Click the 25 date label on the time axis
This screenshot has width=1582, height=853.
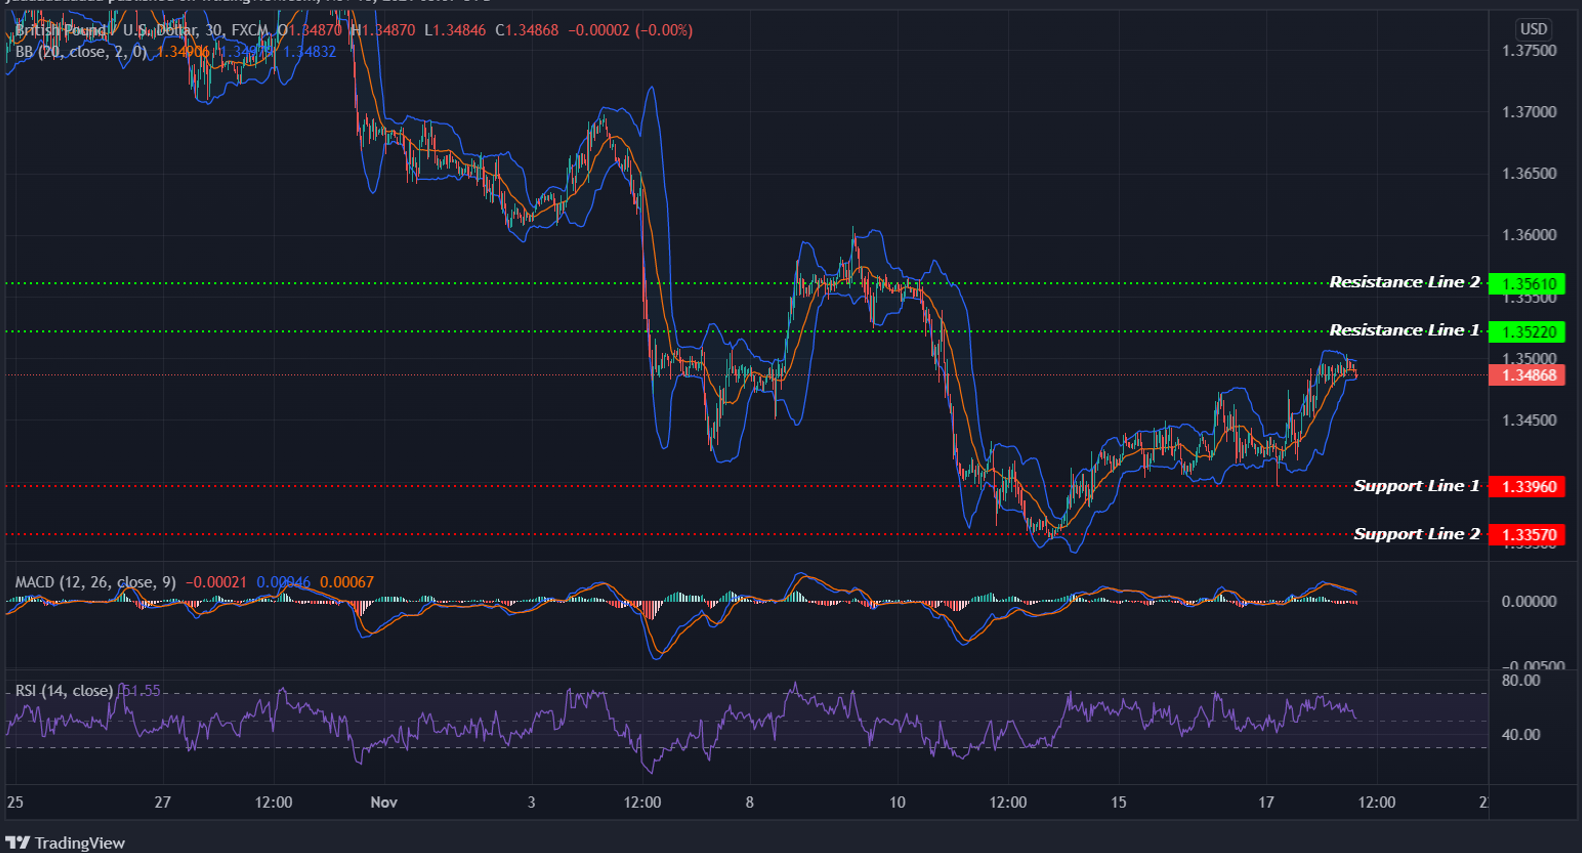[15, 802]
